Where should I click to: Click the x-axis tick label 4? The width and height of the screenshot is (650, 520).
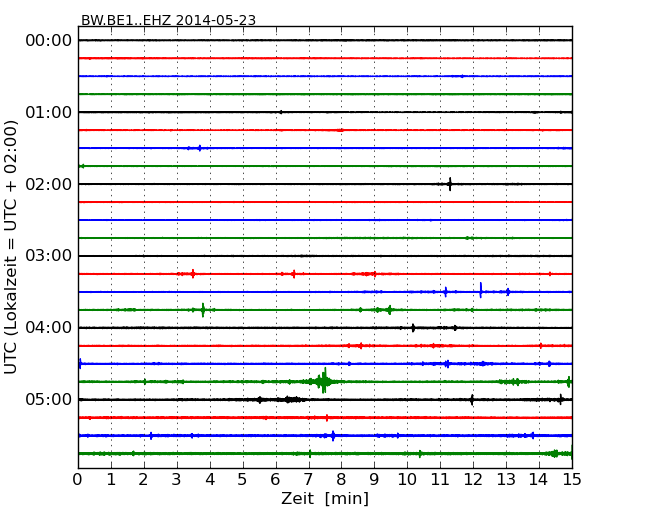[x=210, y=480]
